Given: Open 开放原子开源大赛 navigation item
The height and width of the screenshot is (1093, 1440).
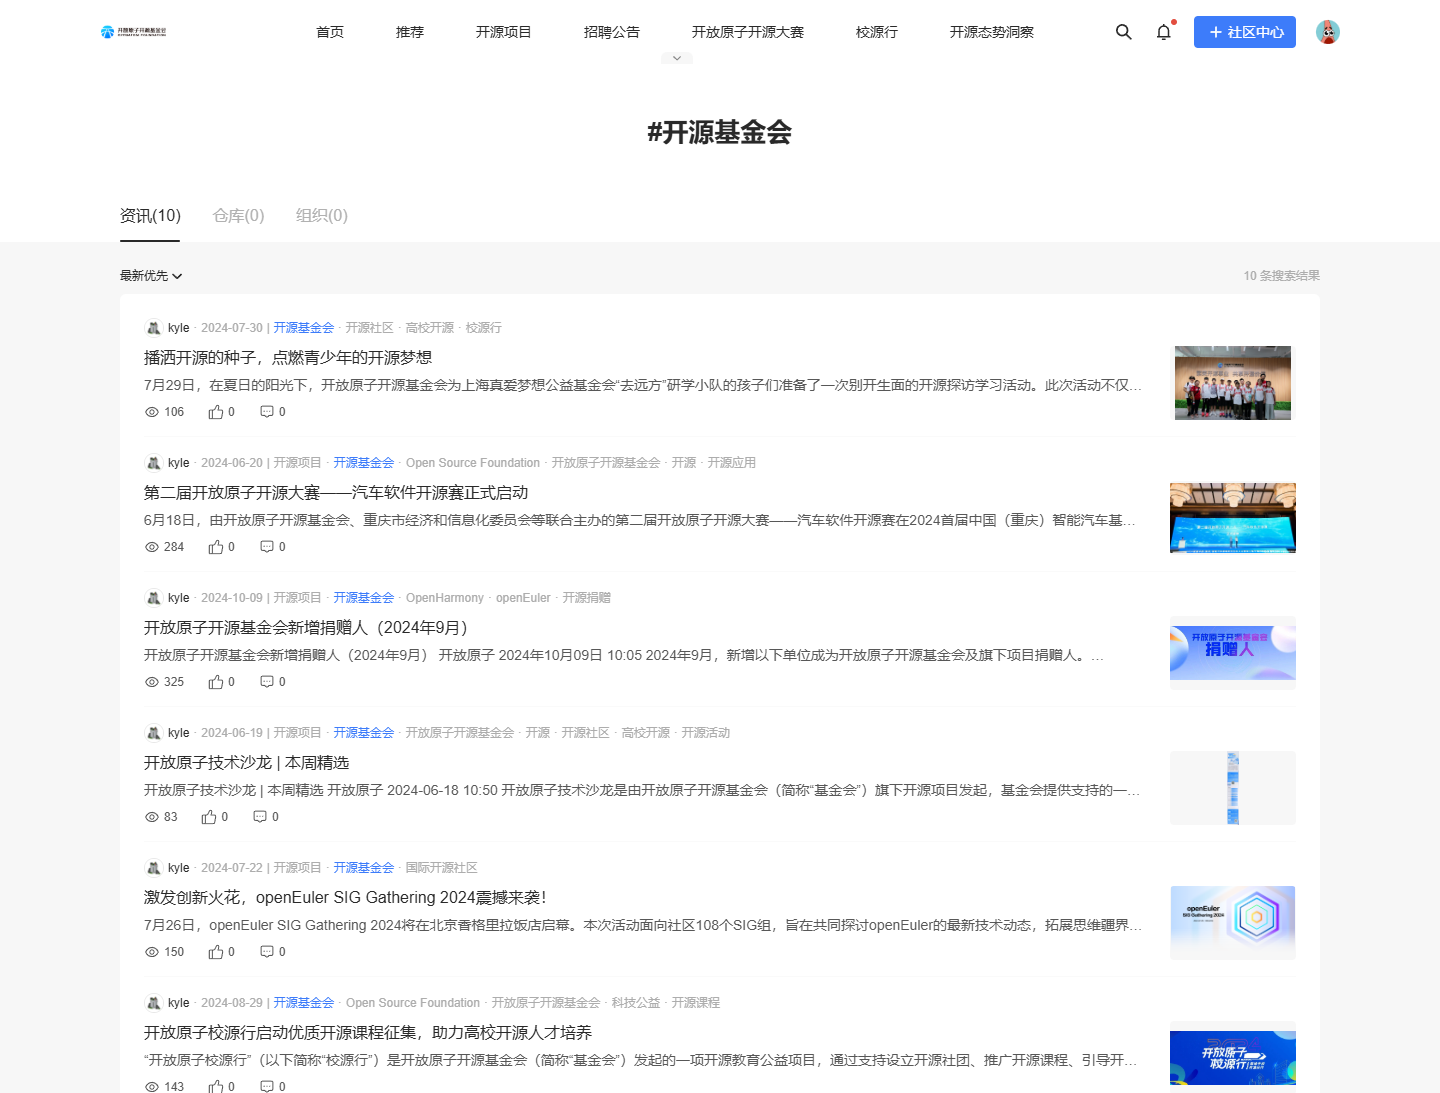Looking at the screenshot, I should (748, 32).
